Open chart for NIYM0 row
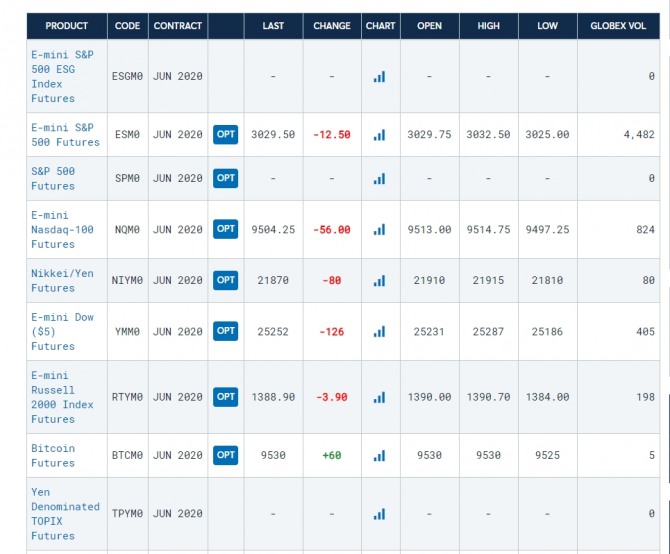670x554 pixels. [379, 281]
